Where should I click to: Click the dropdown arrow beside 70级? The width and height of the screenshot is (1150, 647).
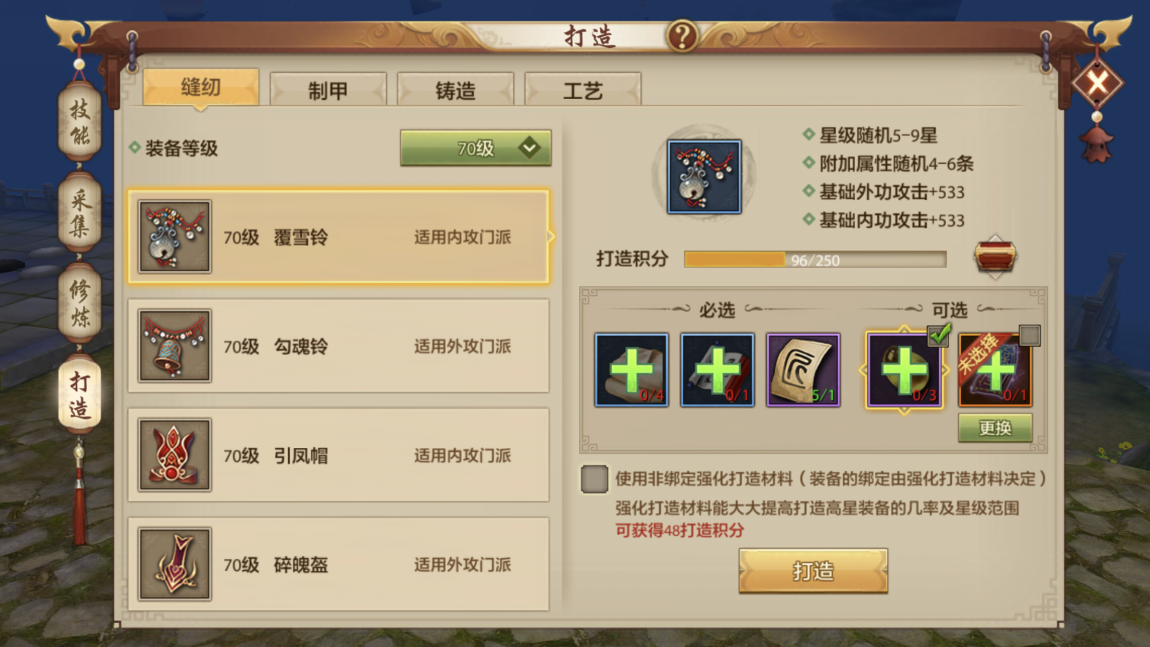[529, 148]
